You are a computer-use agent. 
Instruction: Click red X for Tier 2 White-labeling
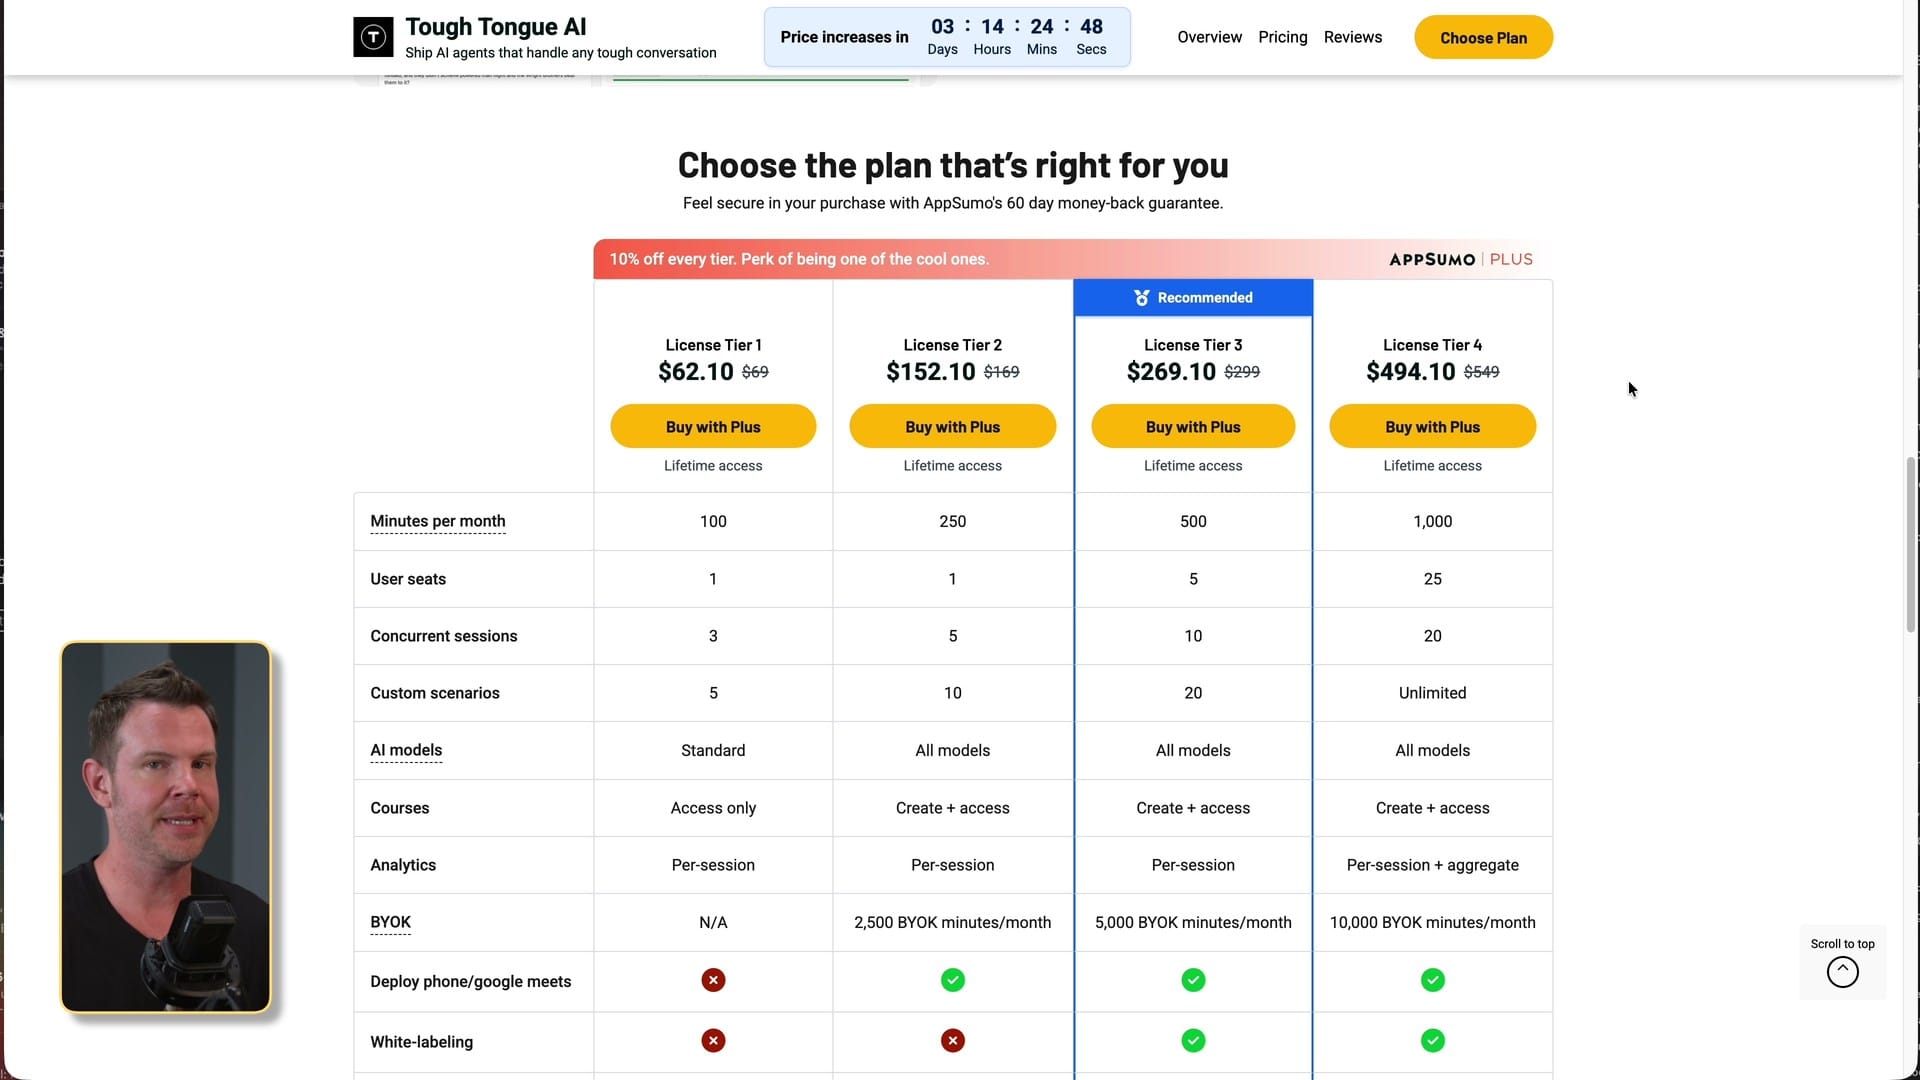click(x=953, y=1041)
